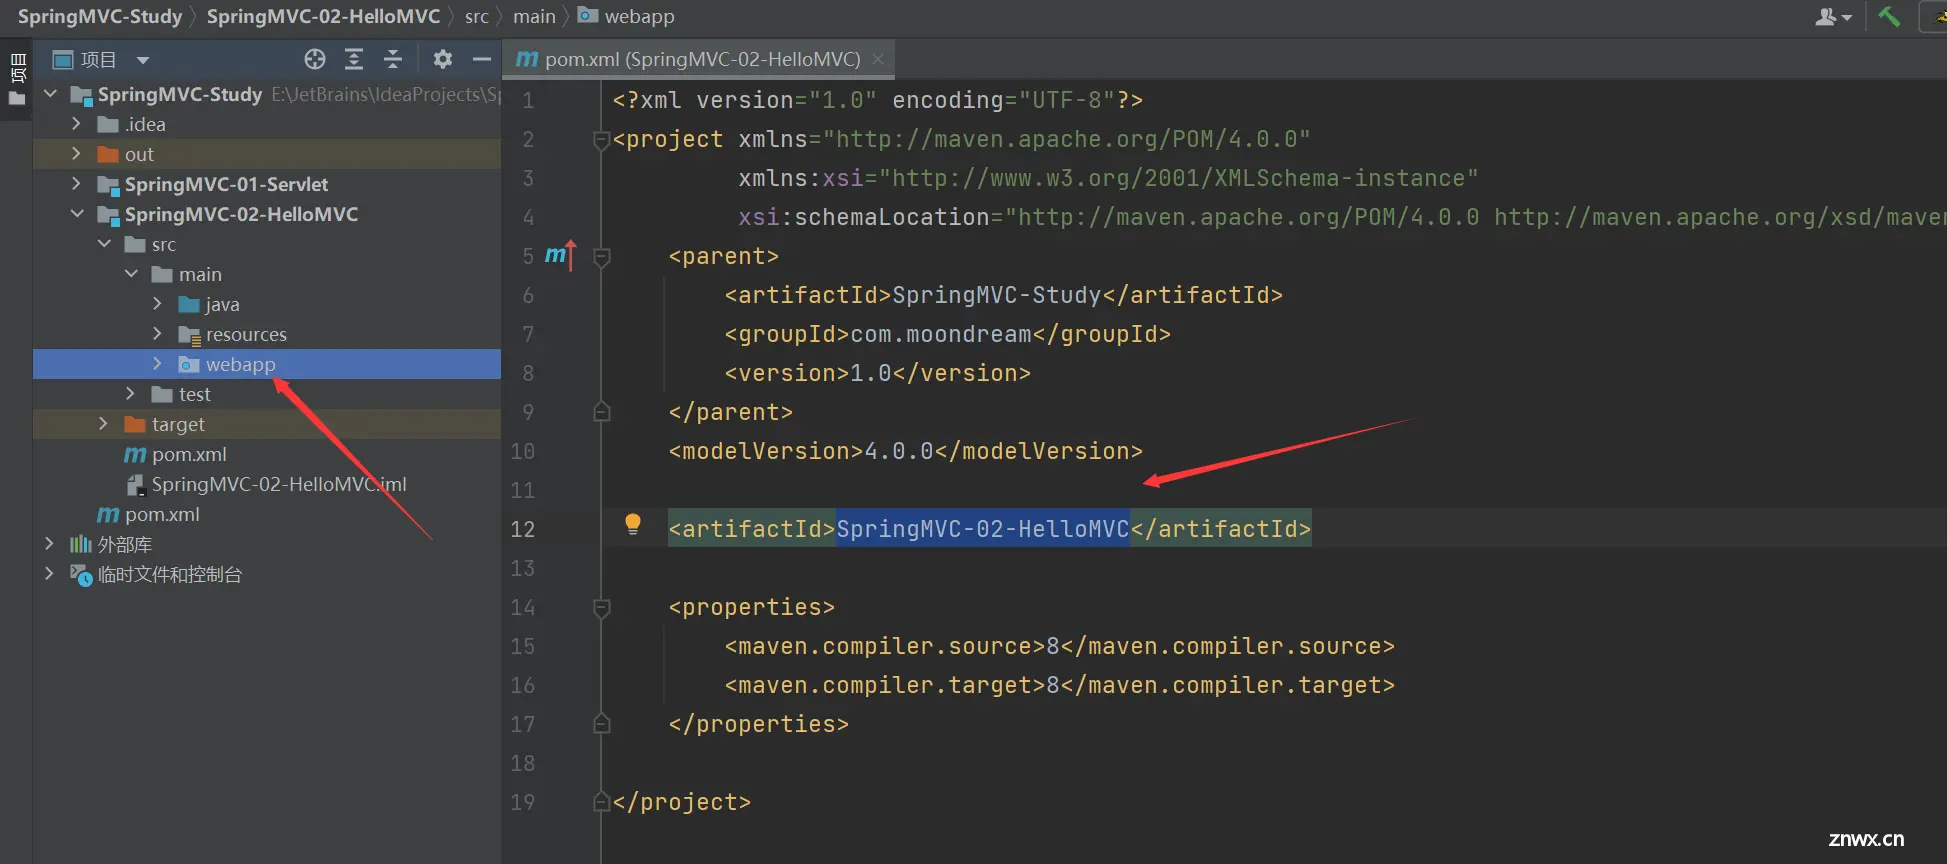Click the maven.compiler.source line
This screenshot has height=864, width=1947.
[1059, 645]
